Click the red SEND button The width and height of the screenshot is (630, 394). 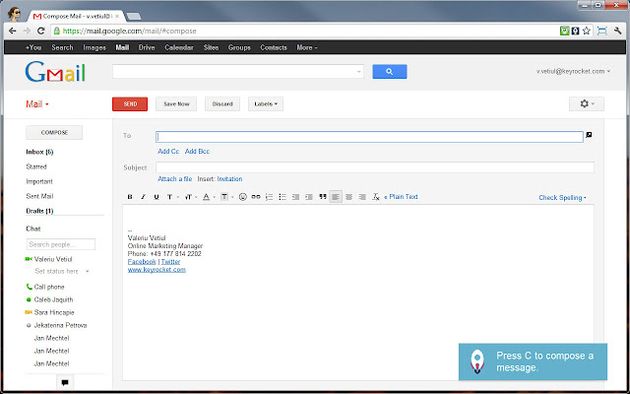tap(130, 104)
